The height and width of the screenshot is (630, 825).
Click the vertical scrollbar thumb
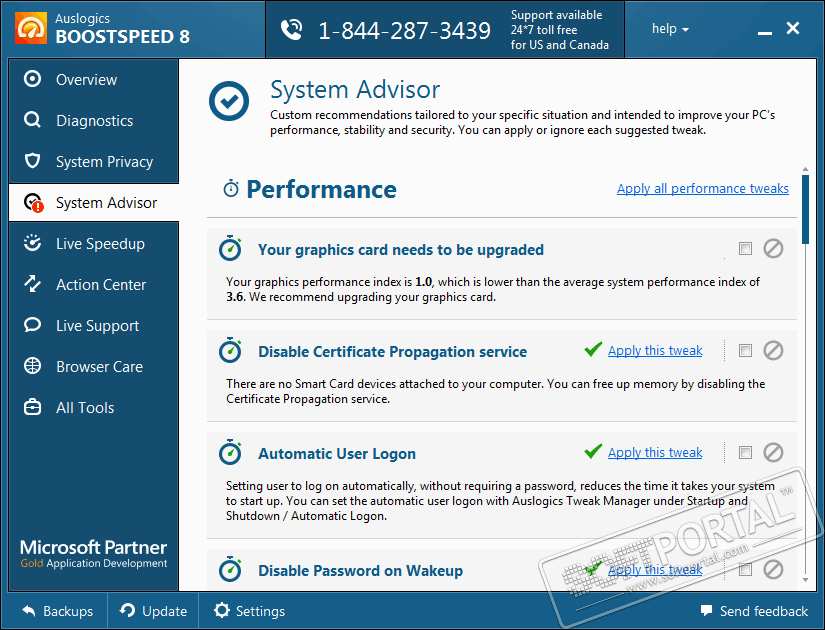[805, 209]
